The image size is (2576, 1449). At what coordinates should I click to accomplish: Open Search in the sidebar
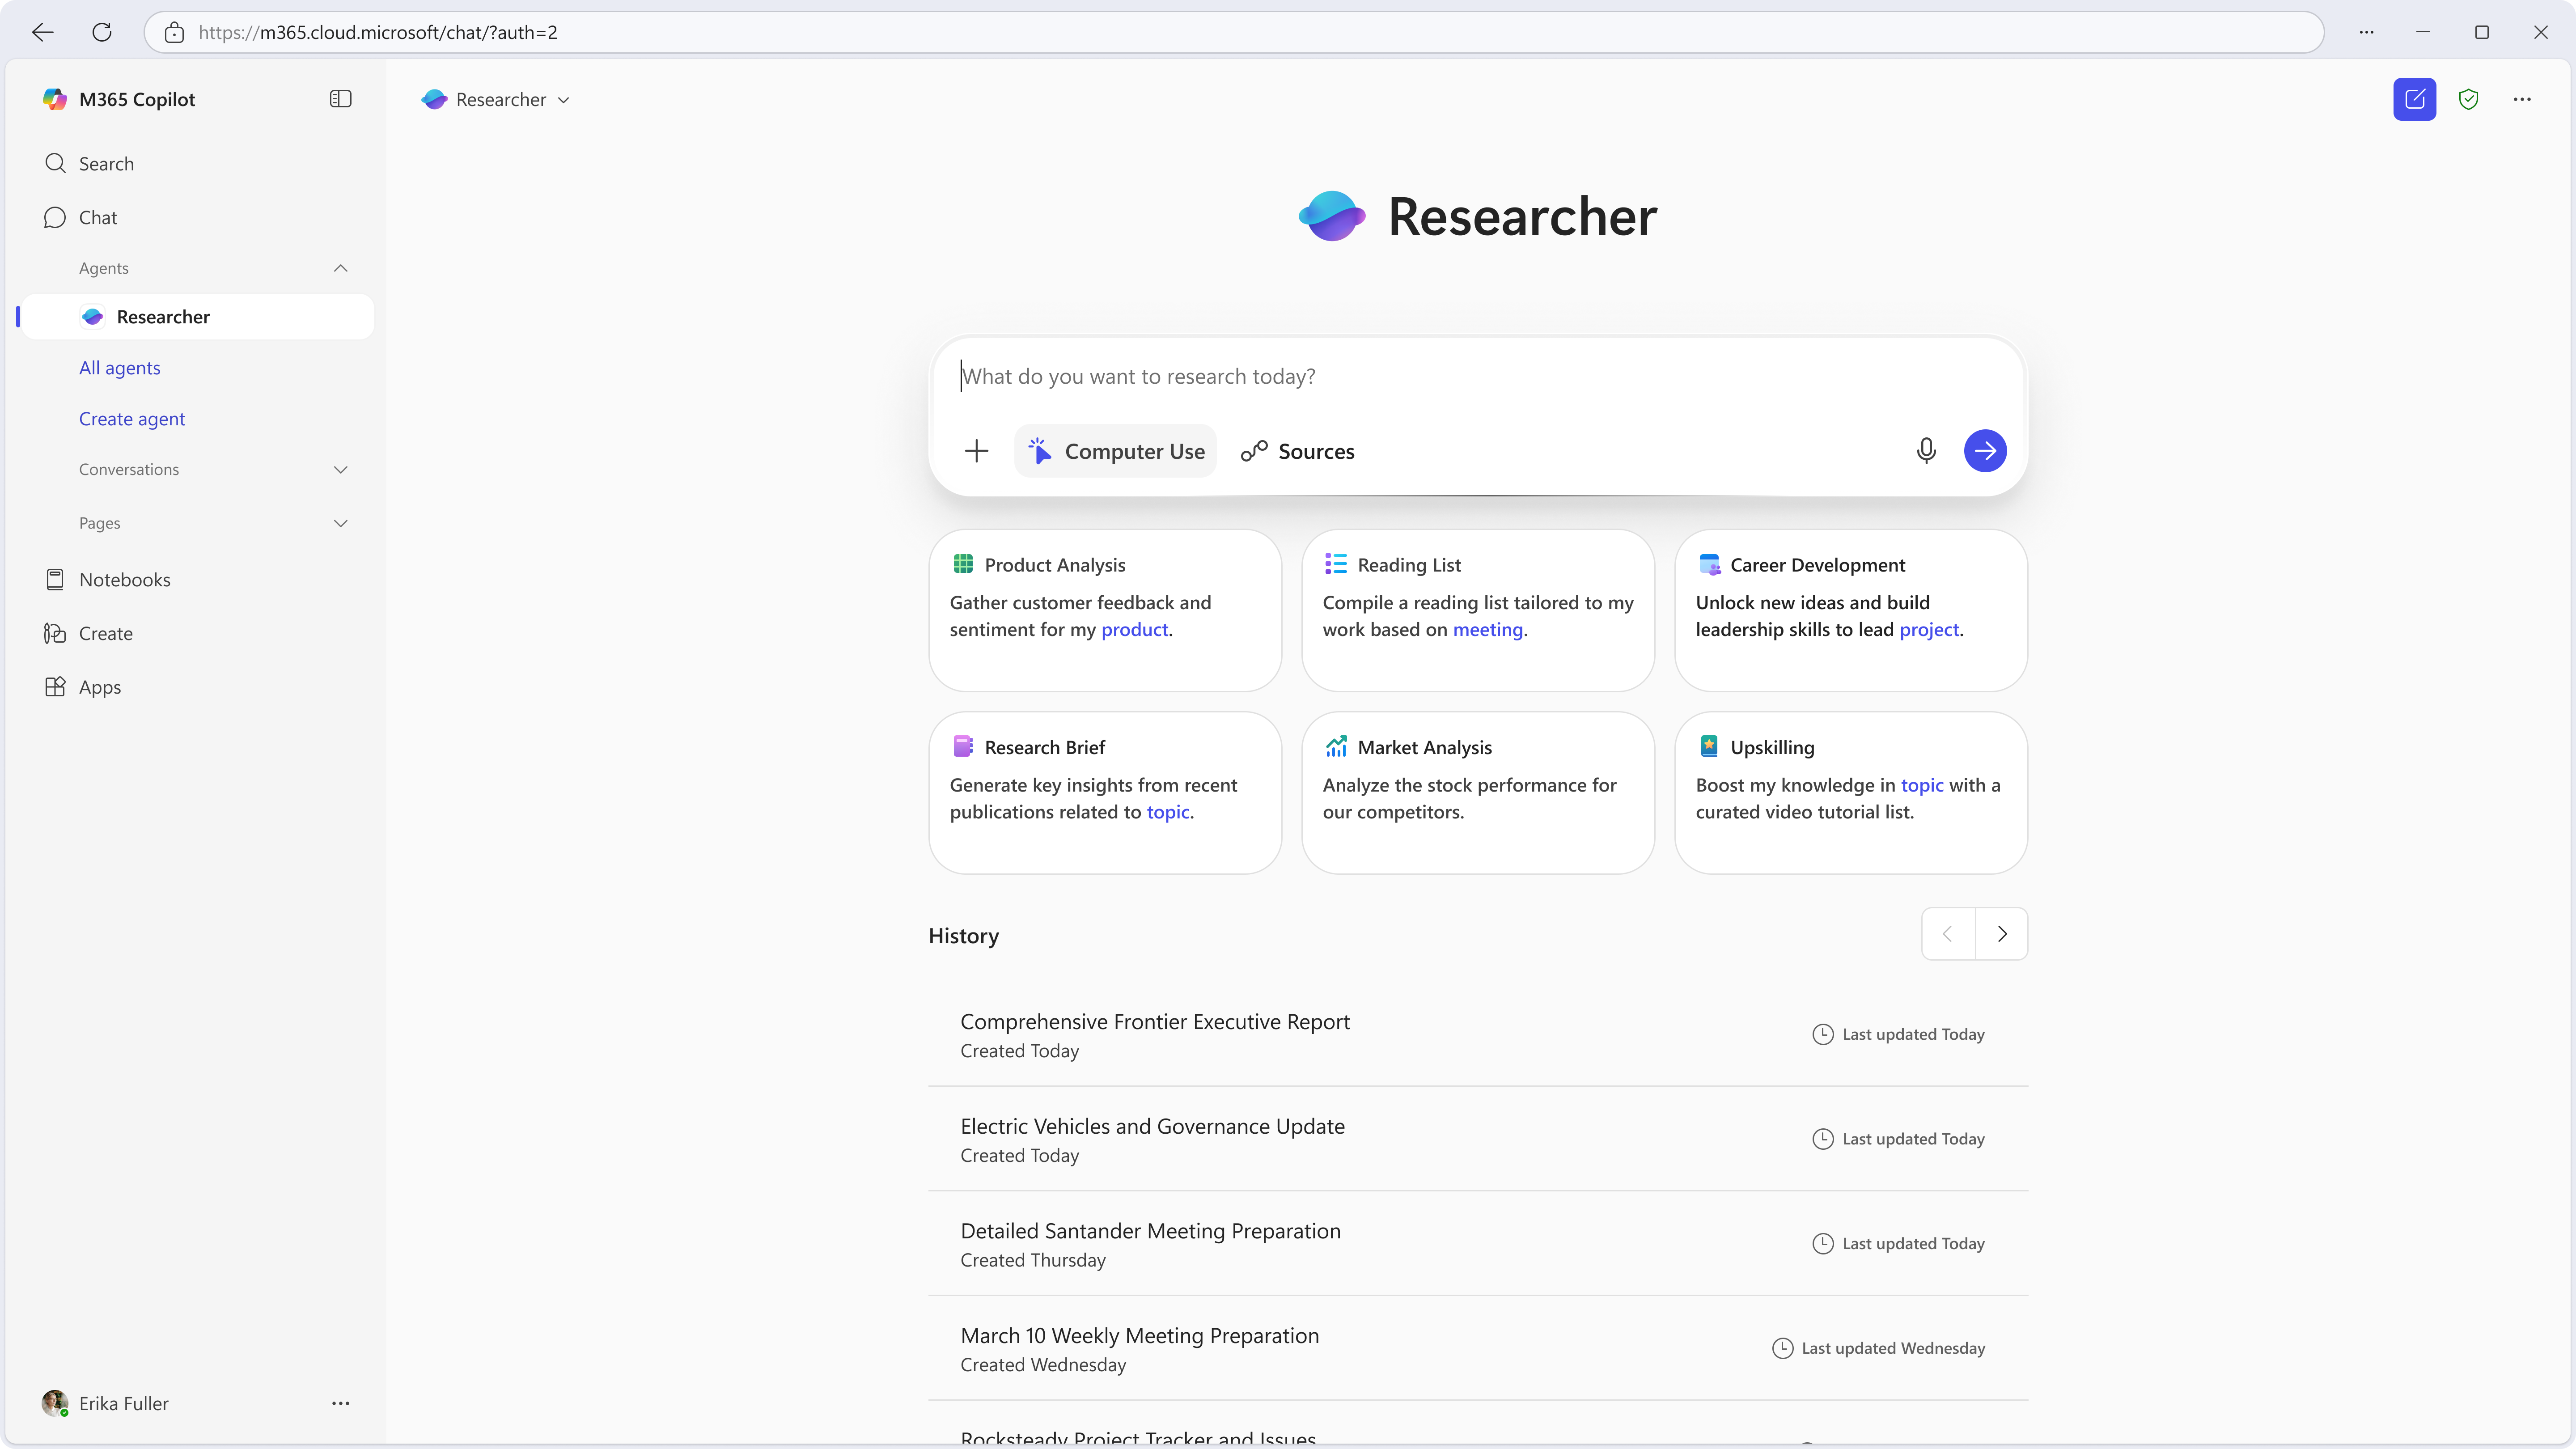point(107,163)
